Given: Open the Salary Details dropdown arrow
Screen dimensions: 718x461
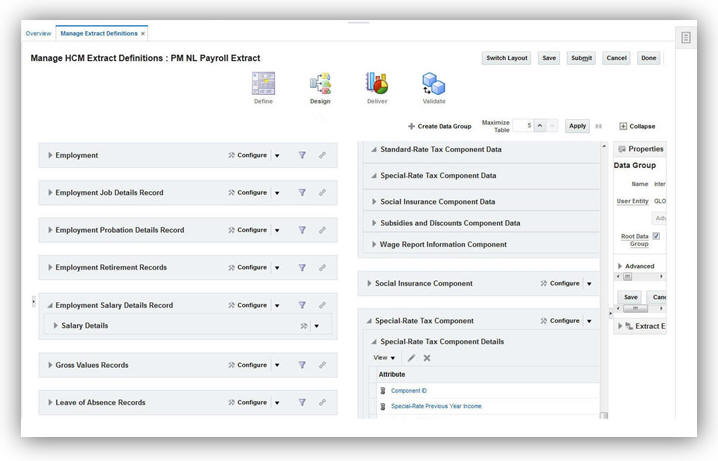Looking at the screenshot, I should click(x=316, y=326).
